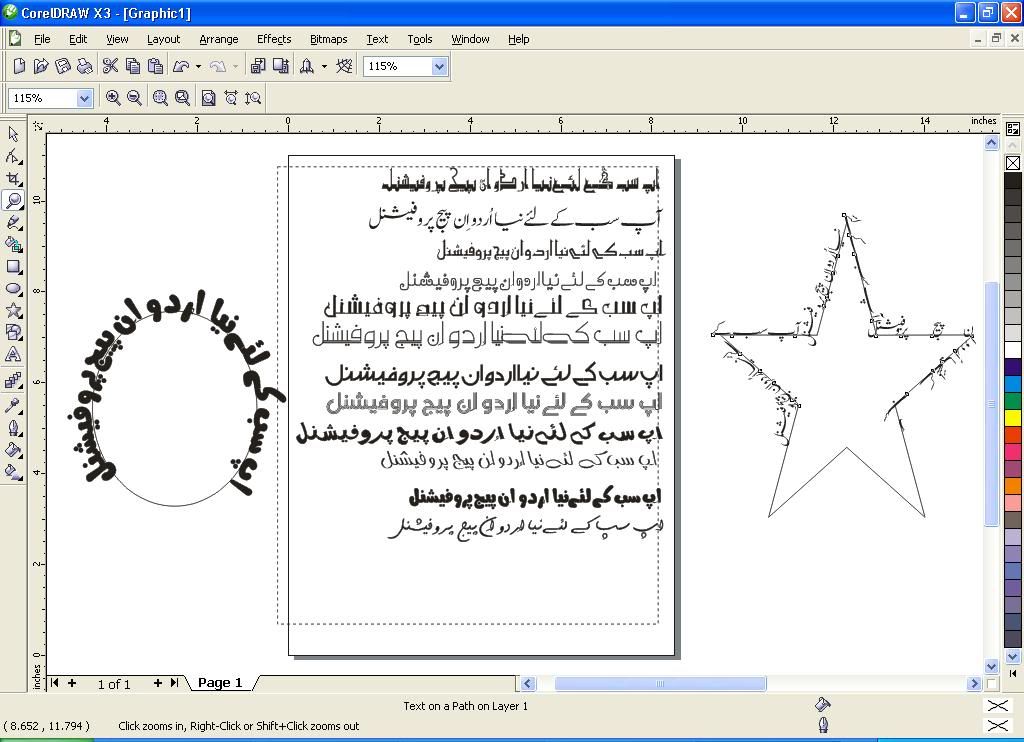This screenshot has height=742, width=1024.
Task: Select the Smart Fill tool
Action: tap(13, 245)
